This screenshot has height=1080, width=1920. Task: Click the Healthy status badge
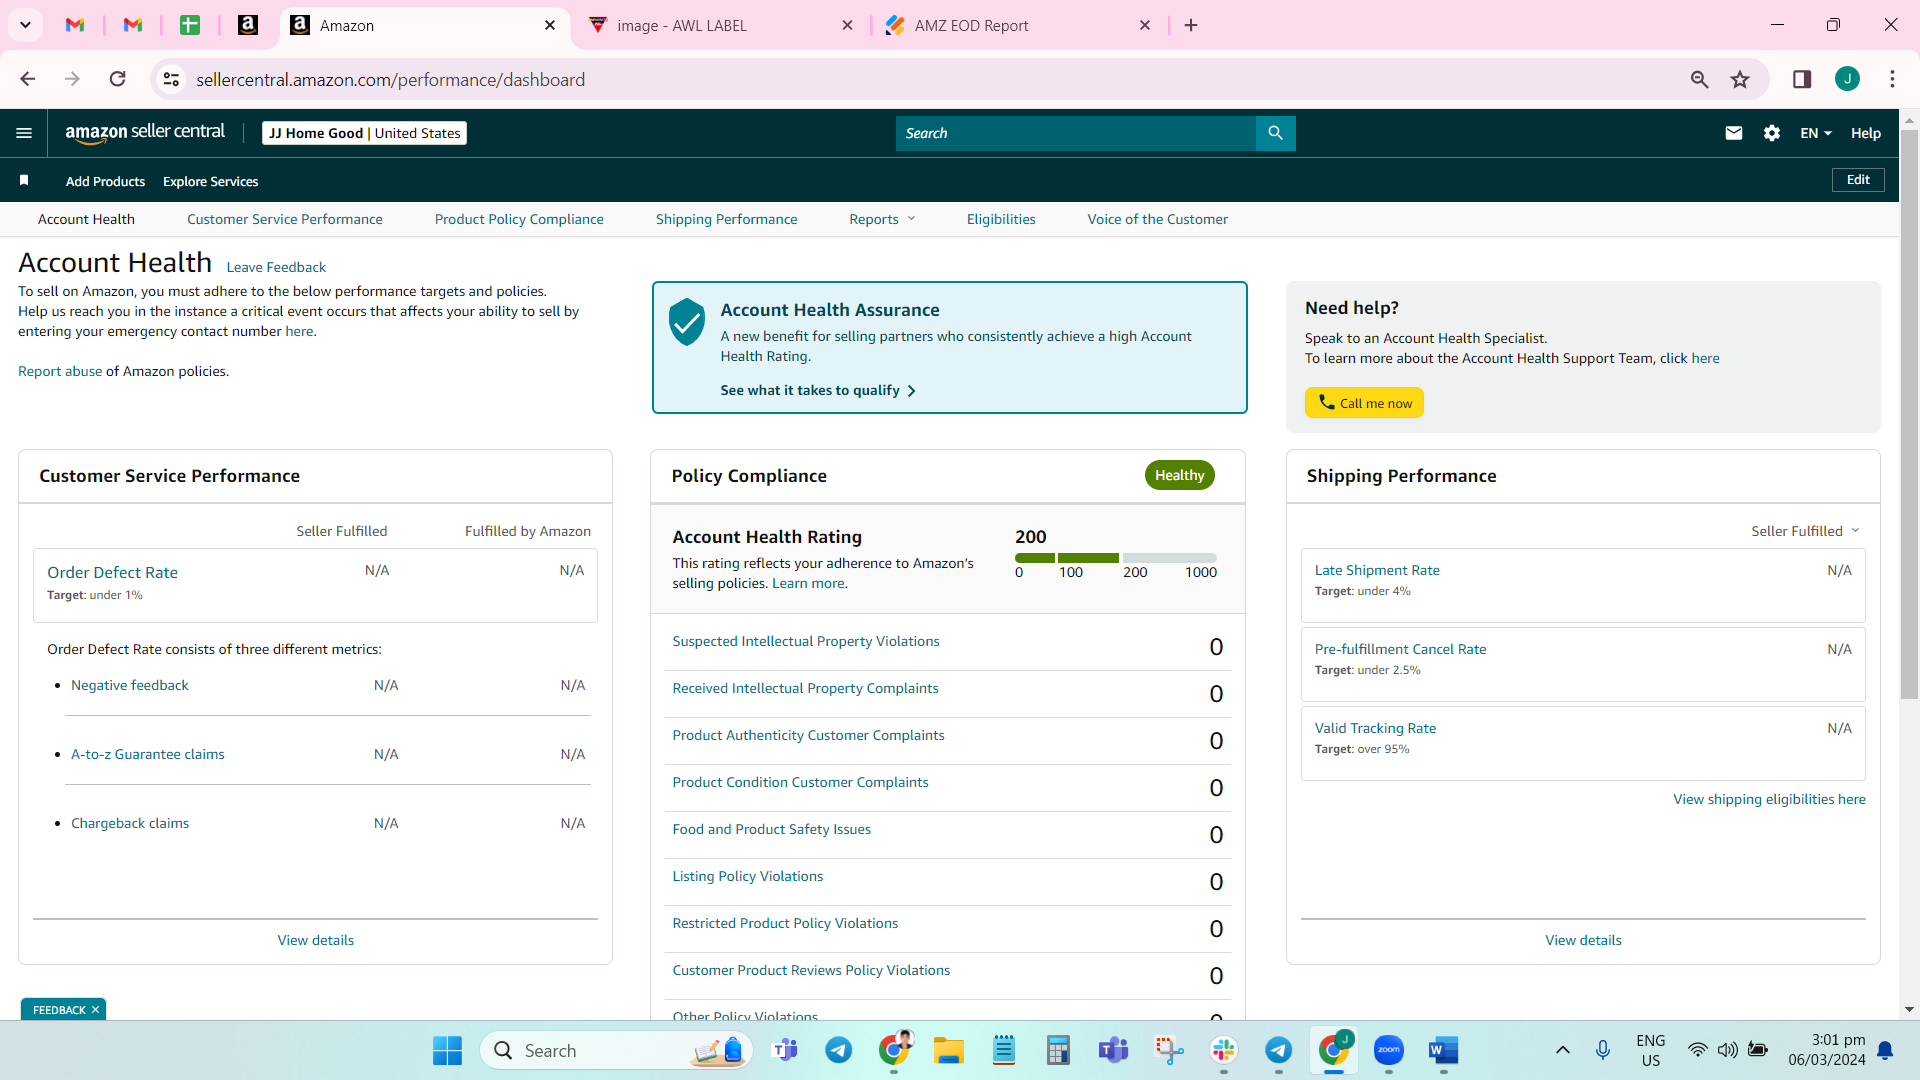[x=1179, y=475]
